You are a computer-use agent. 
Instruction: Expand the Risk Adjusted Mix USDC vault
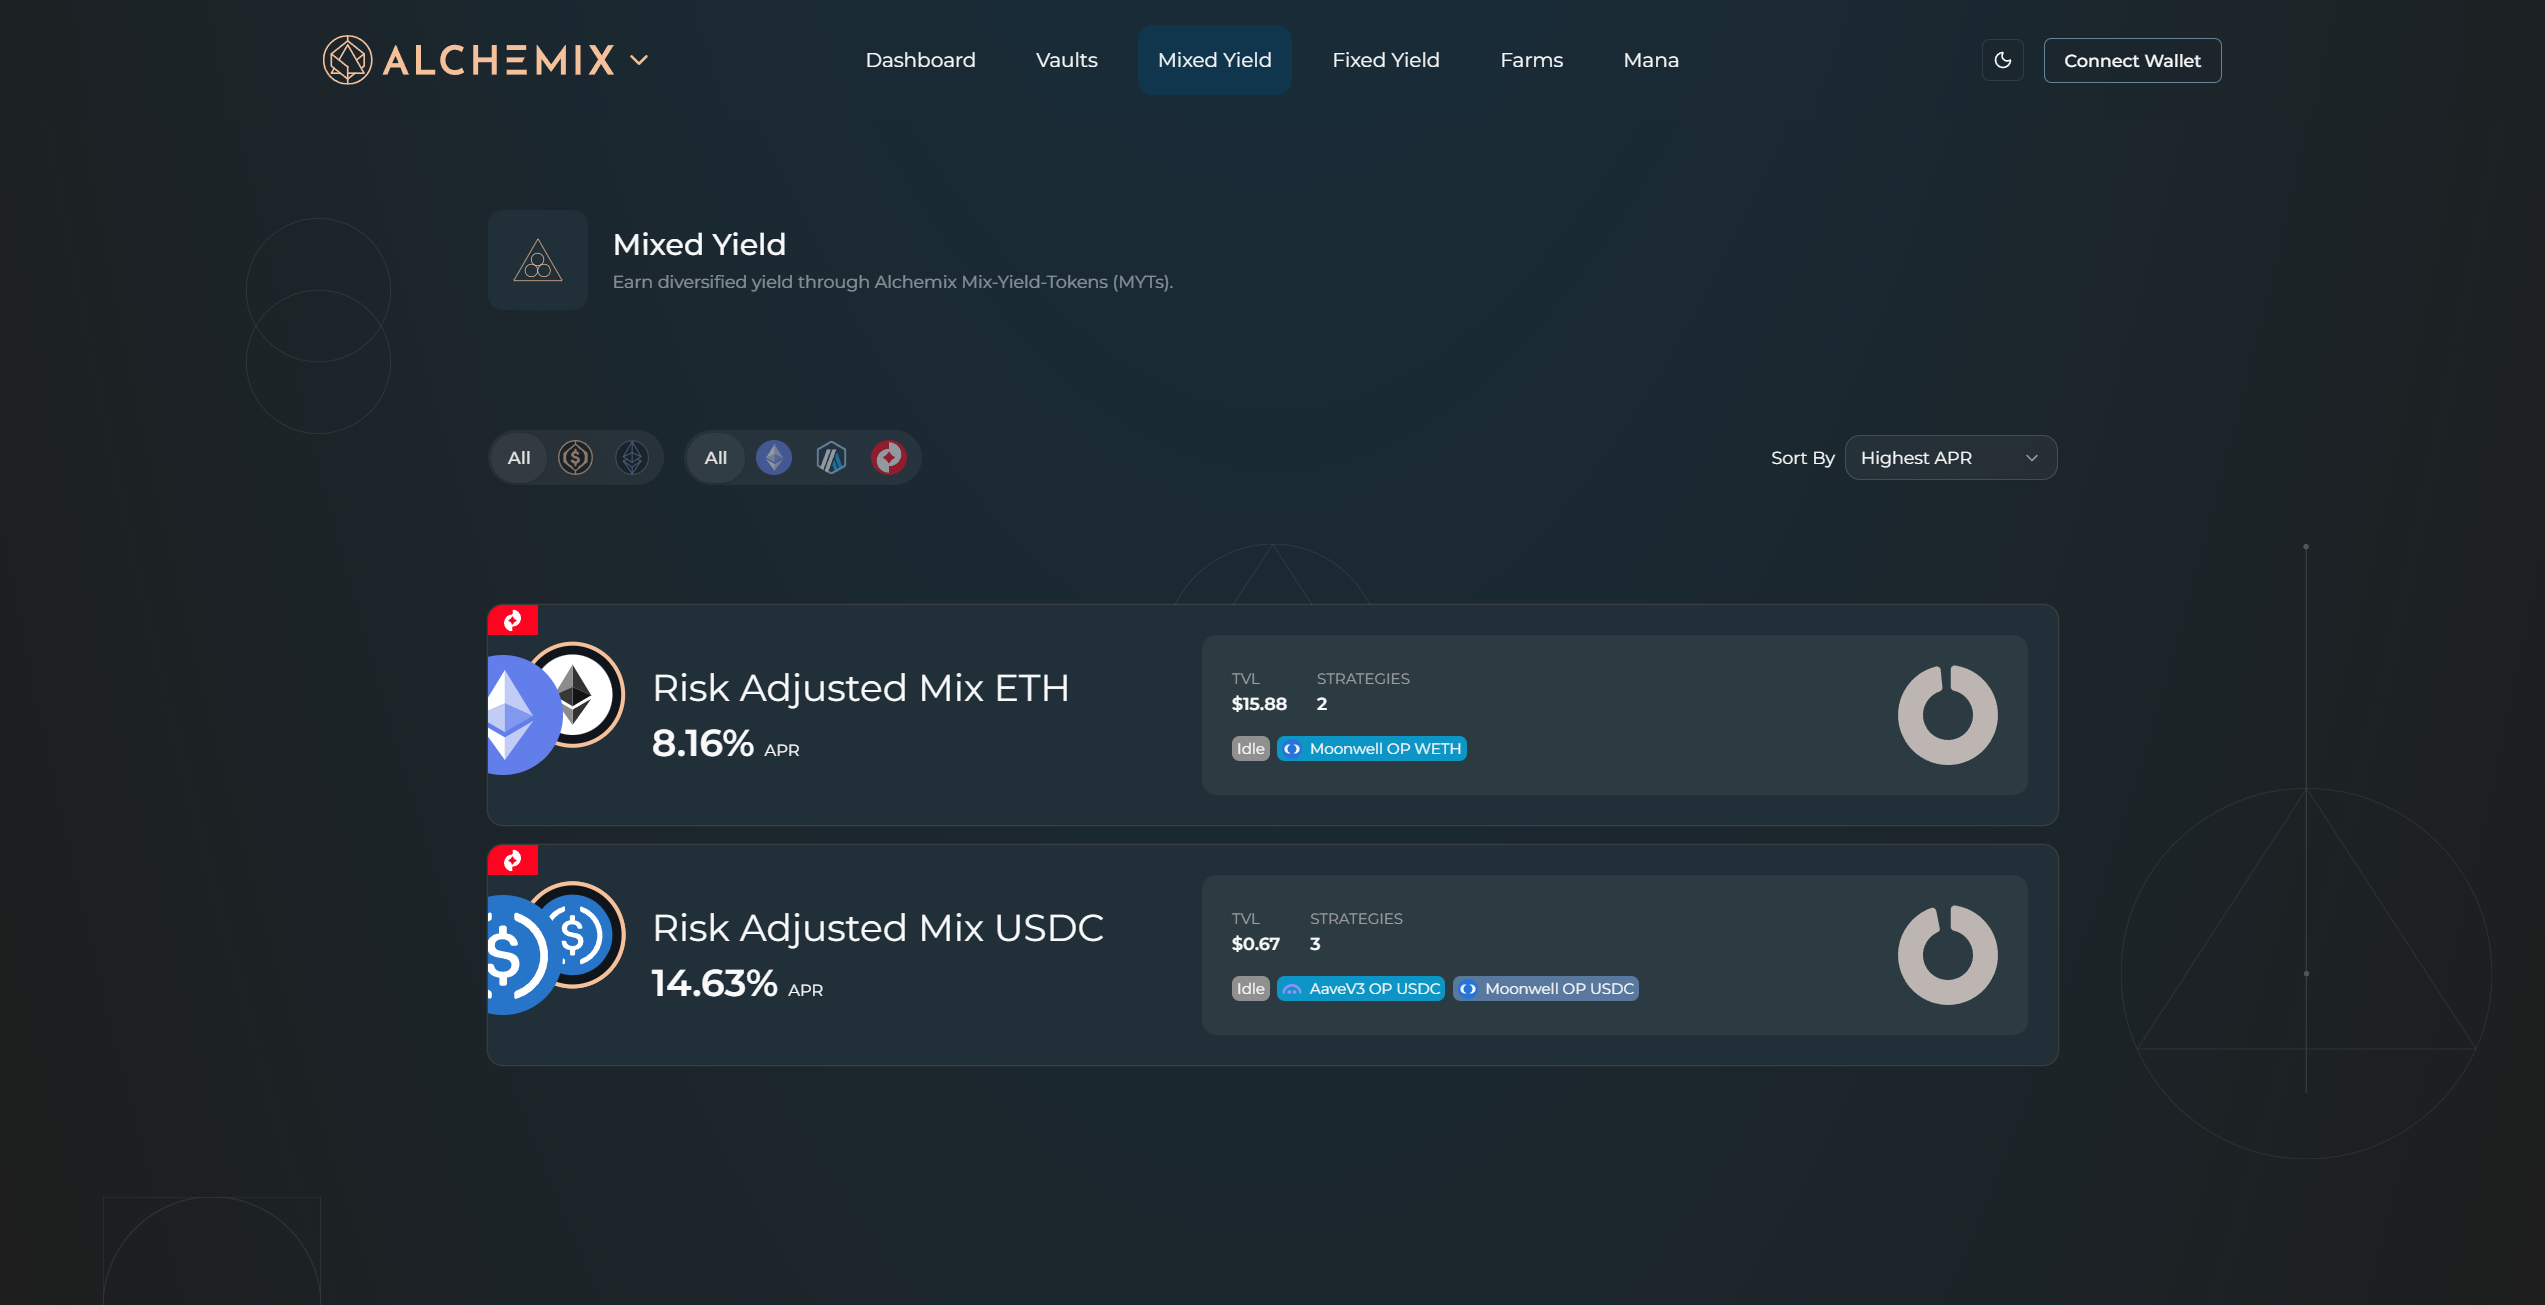coord(877,928)
